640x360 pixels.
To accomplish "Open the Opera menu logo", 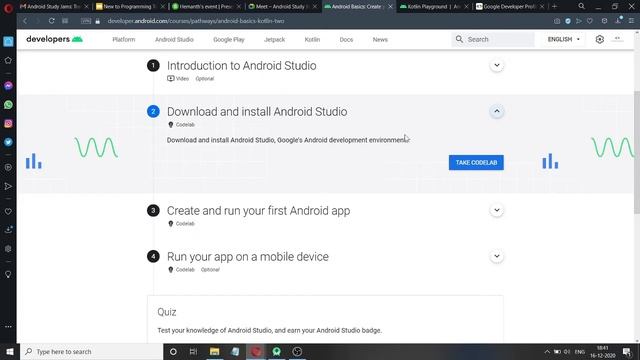I will click(8, 7).
